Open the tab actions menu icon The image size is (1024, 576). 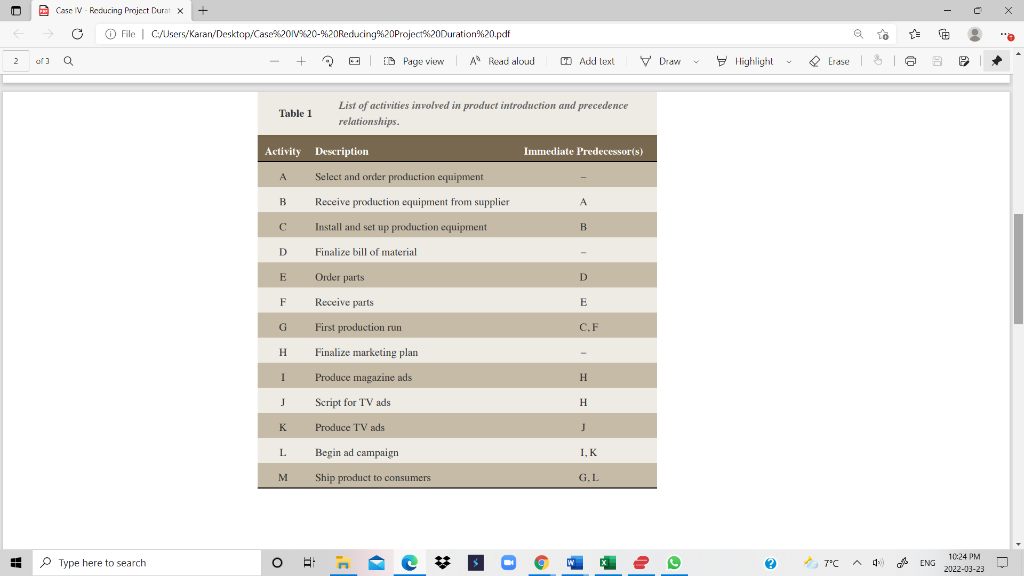(x=16, y=10)
